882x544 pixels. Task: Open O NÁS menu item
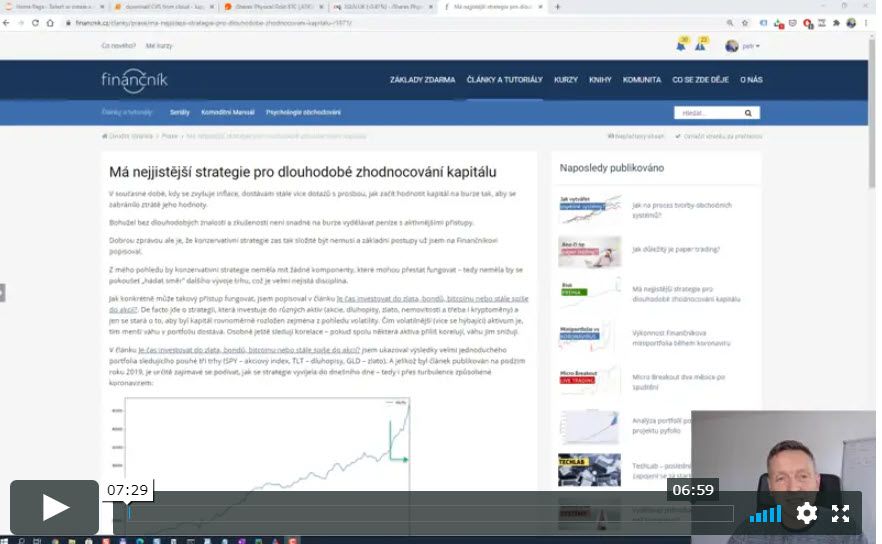point(752,80)
